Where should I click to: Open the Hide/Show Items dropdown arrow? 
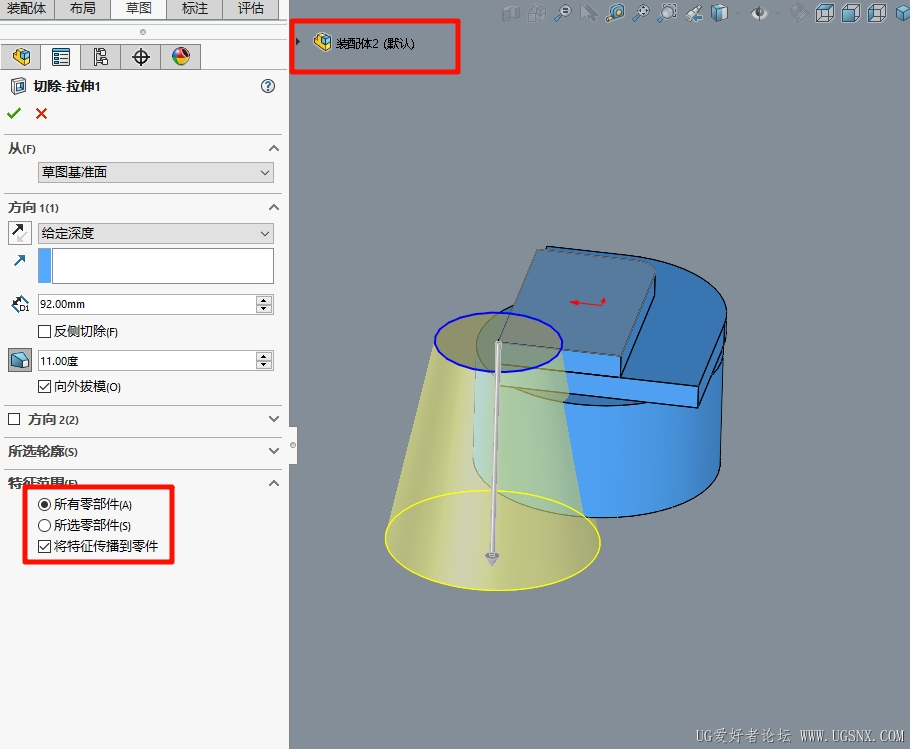(x=778, y=13)
